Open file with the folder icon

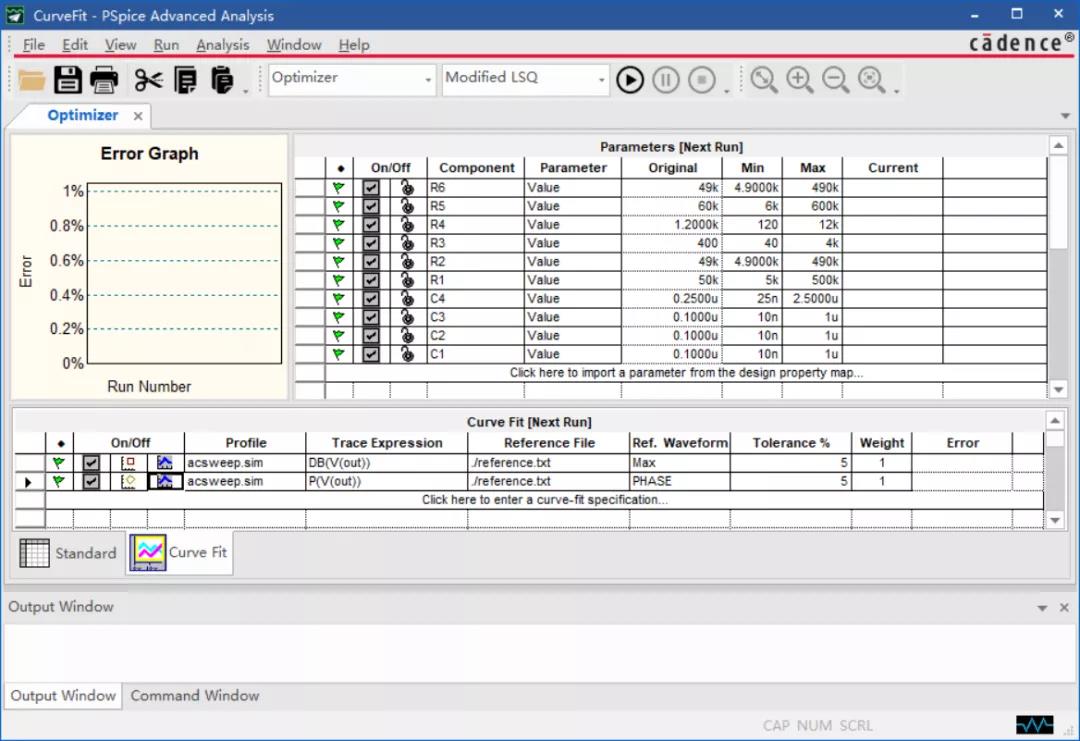(x=32, y=80)
